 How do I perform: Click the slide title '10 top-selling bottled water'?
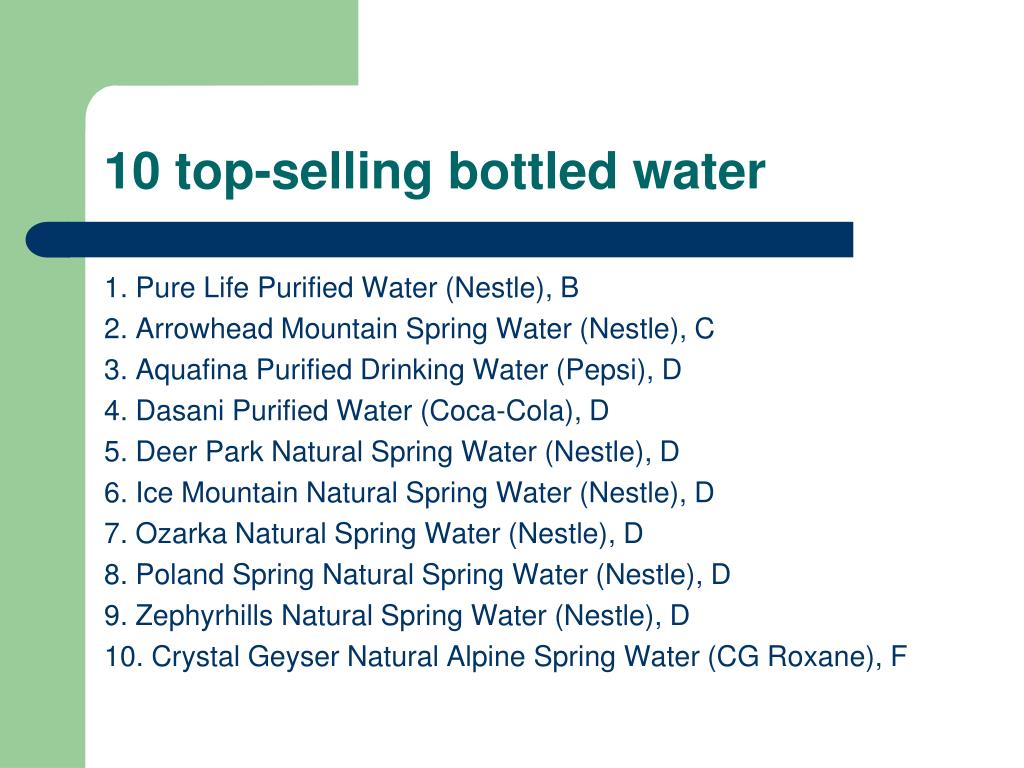(x=435, y=172)
